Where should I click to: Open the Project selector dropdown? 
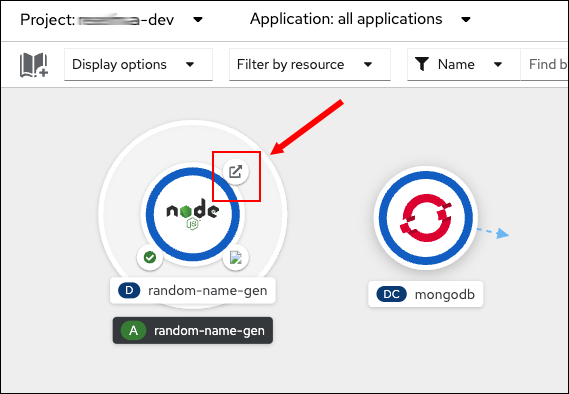tap(111, 19)
